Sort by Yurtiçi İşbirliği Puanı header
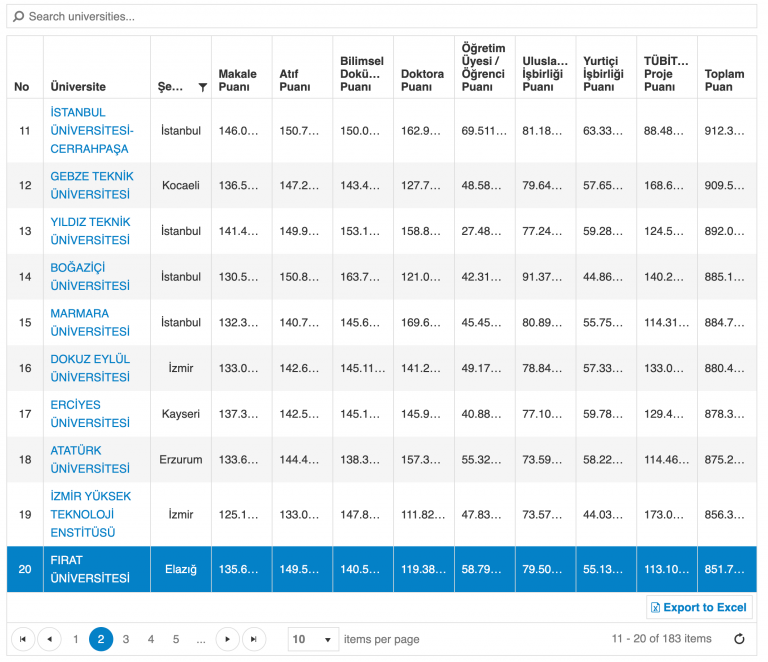This screenshot has width=768, height=662. 606,67
